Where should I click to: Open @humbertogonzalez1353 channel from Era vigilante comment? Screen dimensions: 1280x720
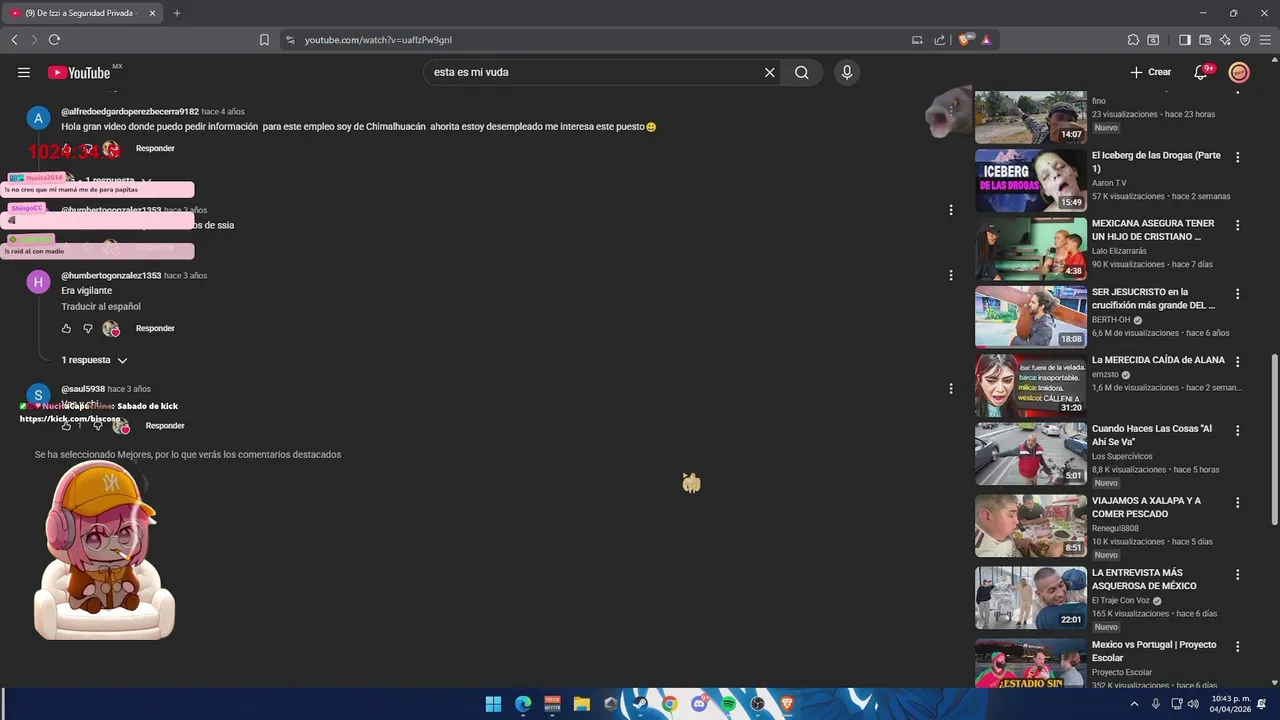click(111, 275)
